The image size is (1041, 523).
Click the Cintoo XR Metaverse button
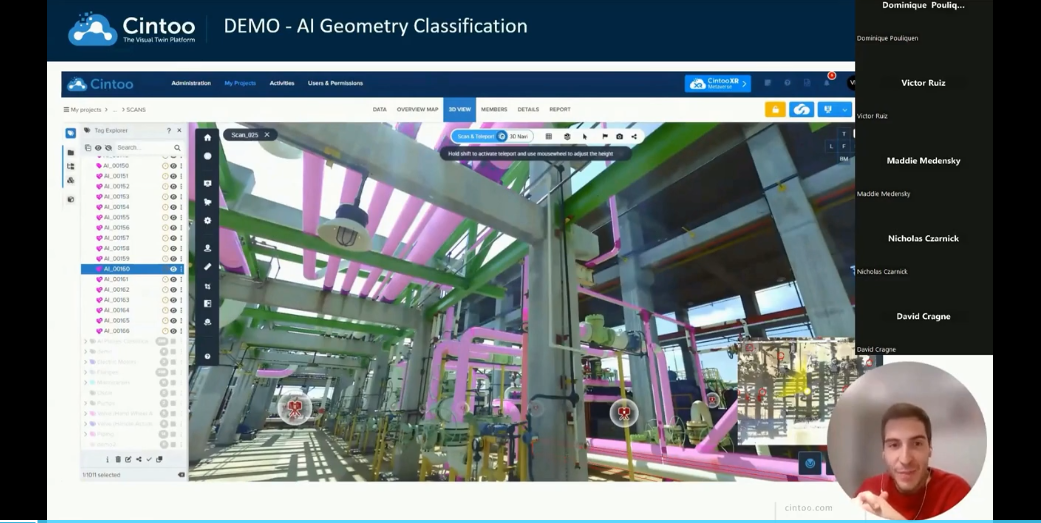click(x=717, y=83)
